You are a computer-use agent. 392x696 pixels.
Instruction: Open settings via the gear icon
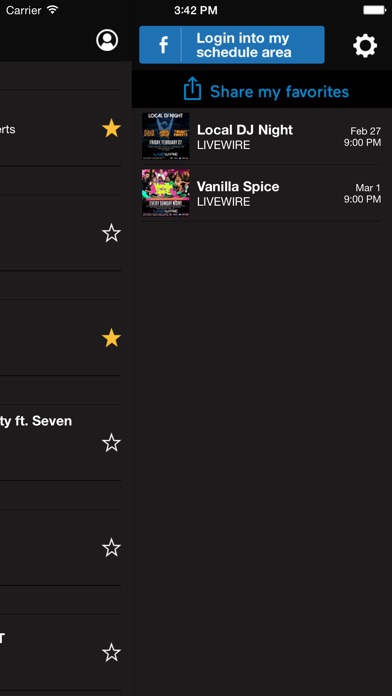[365, 45]
